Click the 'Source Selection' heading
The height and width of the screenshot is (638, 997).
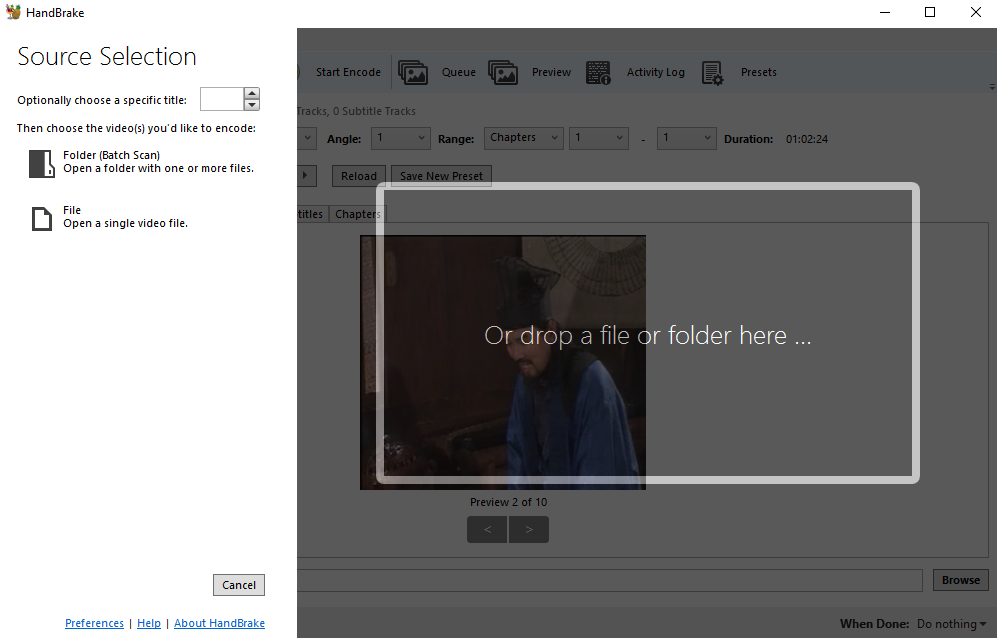pyautogui.click(x=107, y=57)
